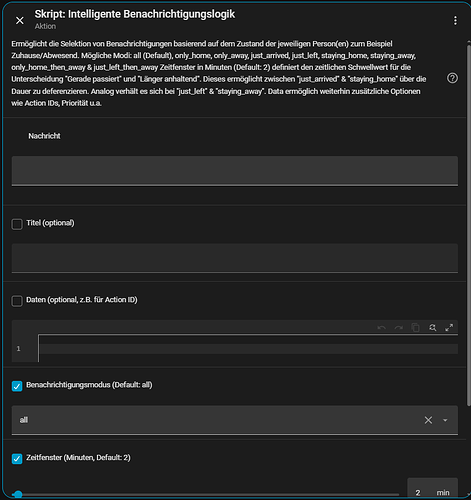Enable the Daten (optional) checkbox
The height and width of the screenshot is (500, 471).
coord(17,301)
